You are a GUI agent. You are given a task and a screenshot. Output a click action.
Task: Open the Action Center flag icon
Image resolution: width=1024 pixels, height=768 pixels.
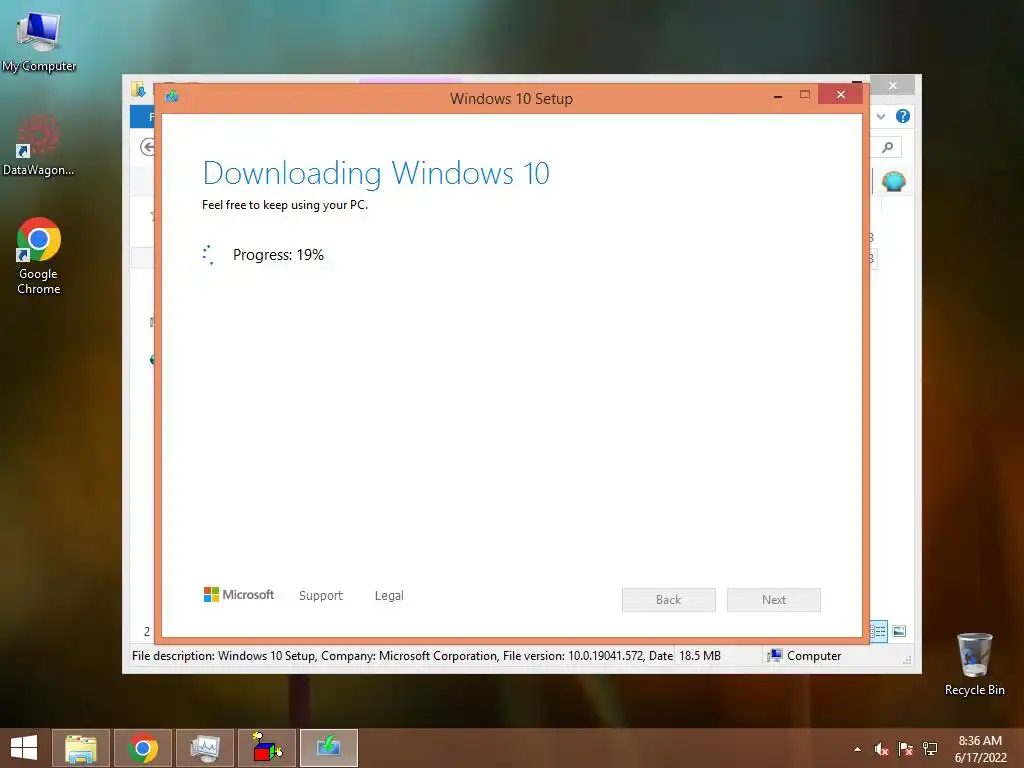905,749
